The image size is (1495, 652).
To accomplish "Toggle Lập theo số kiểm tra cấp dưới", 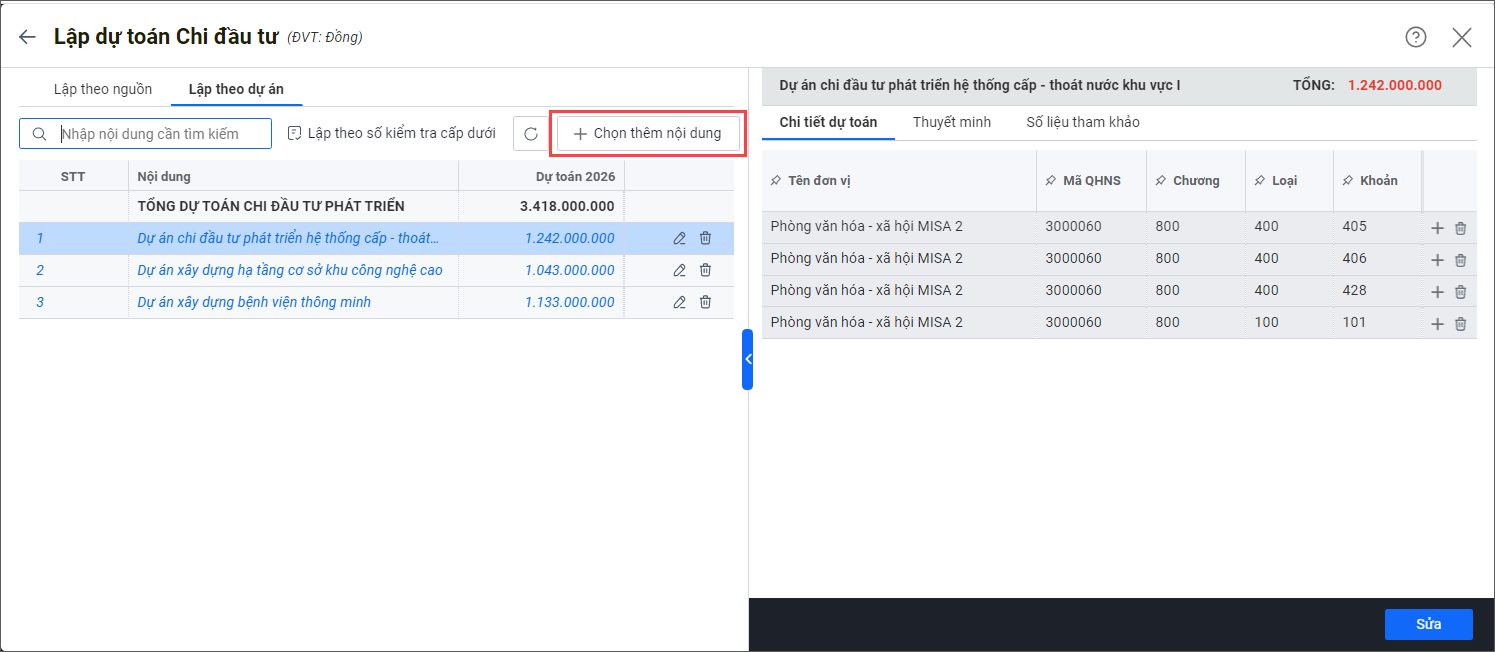I will click(391, 133).
